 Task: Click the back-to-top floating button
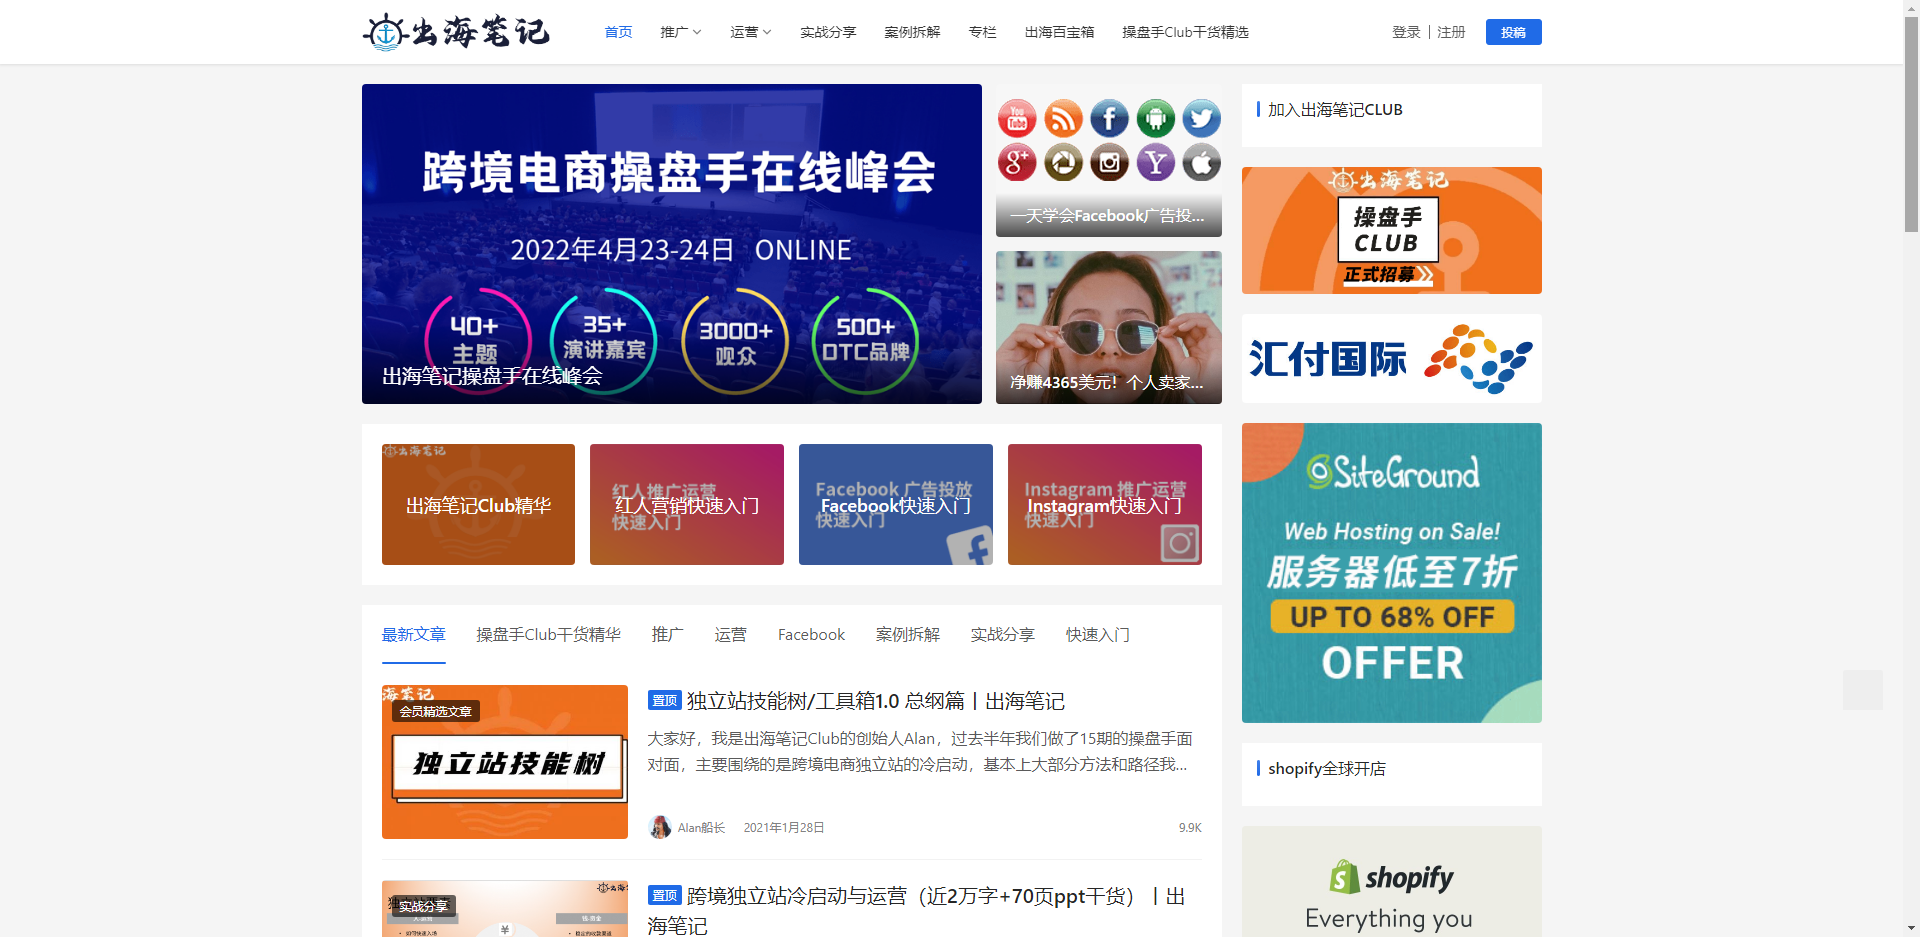[x=1863, y=690]
